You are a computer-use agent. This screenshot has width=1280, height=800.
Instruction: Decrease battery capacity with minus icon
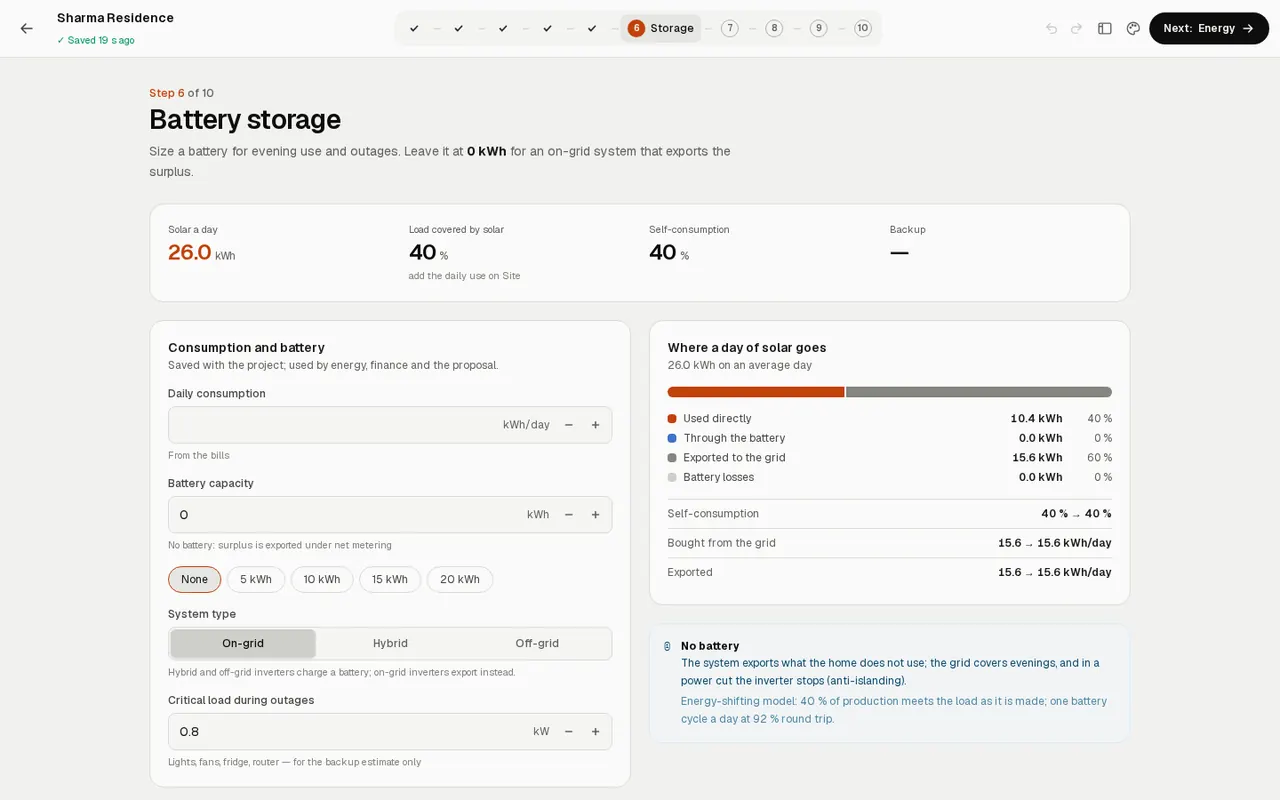[569, 515]
